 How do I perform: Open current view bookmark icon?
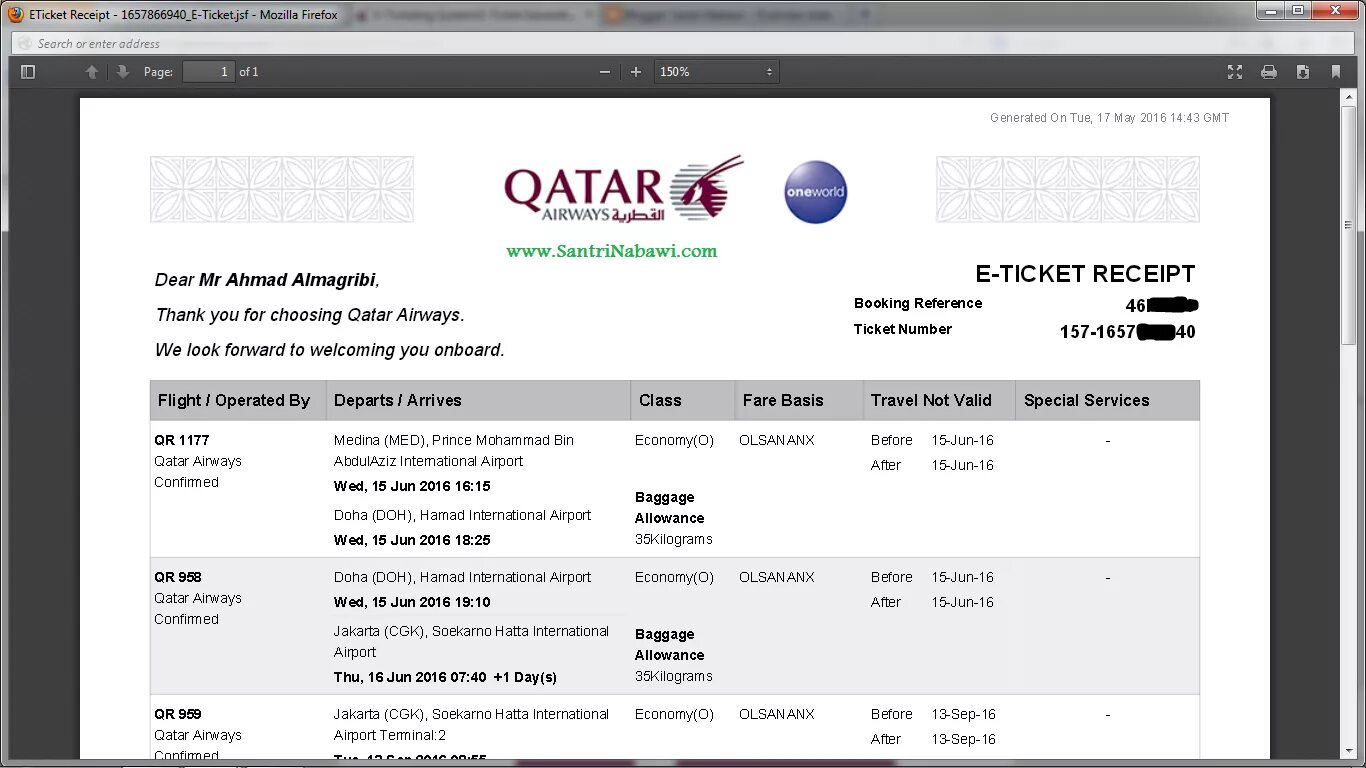click(x=1336, y=72)
